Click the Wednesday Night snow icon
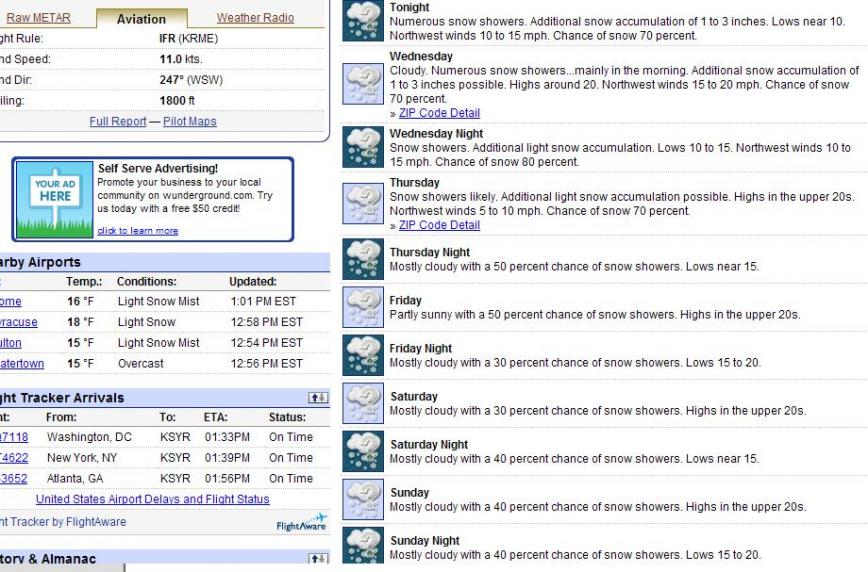Image resolution: width=868 pixels, height=572 pixels. (363, 147)
